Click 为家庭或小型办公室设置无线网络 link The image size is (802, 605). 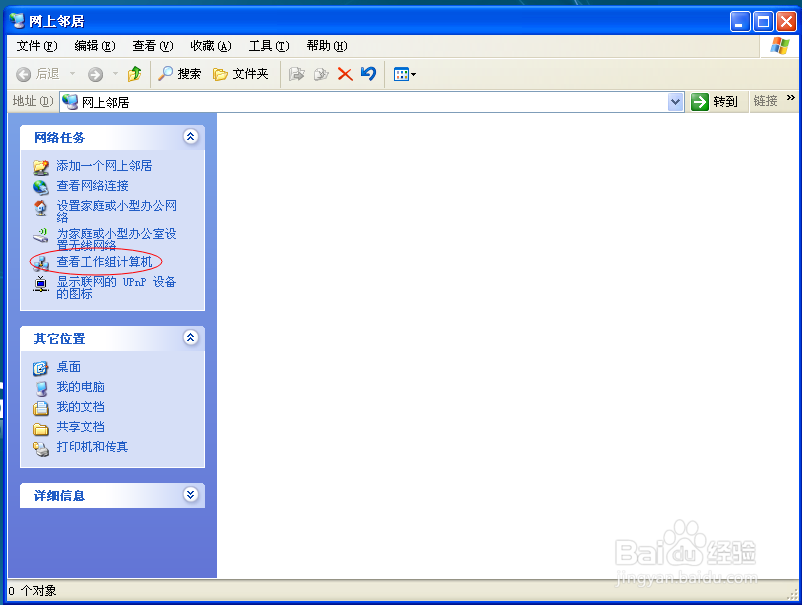tap(116, 239)
